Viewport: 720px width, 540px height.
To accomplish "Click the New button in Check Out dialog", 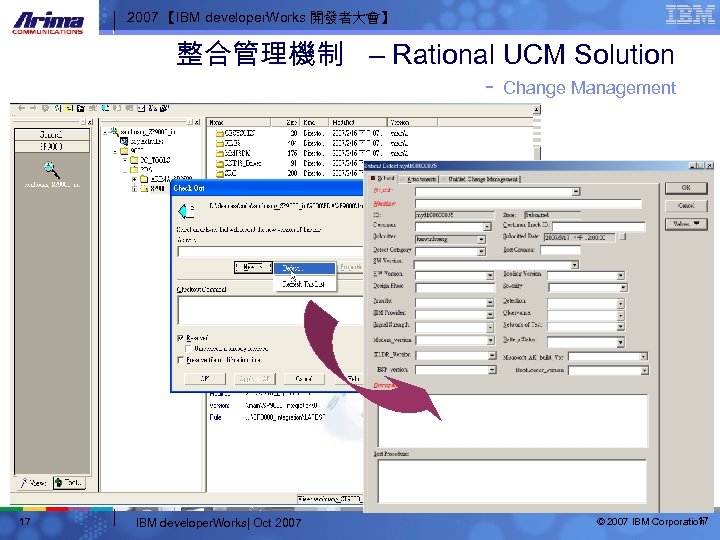I will pyautogui.click(x=253, y=267).
